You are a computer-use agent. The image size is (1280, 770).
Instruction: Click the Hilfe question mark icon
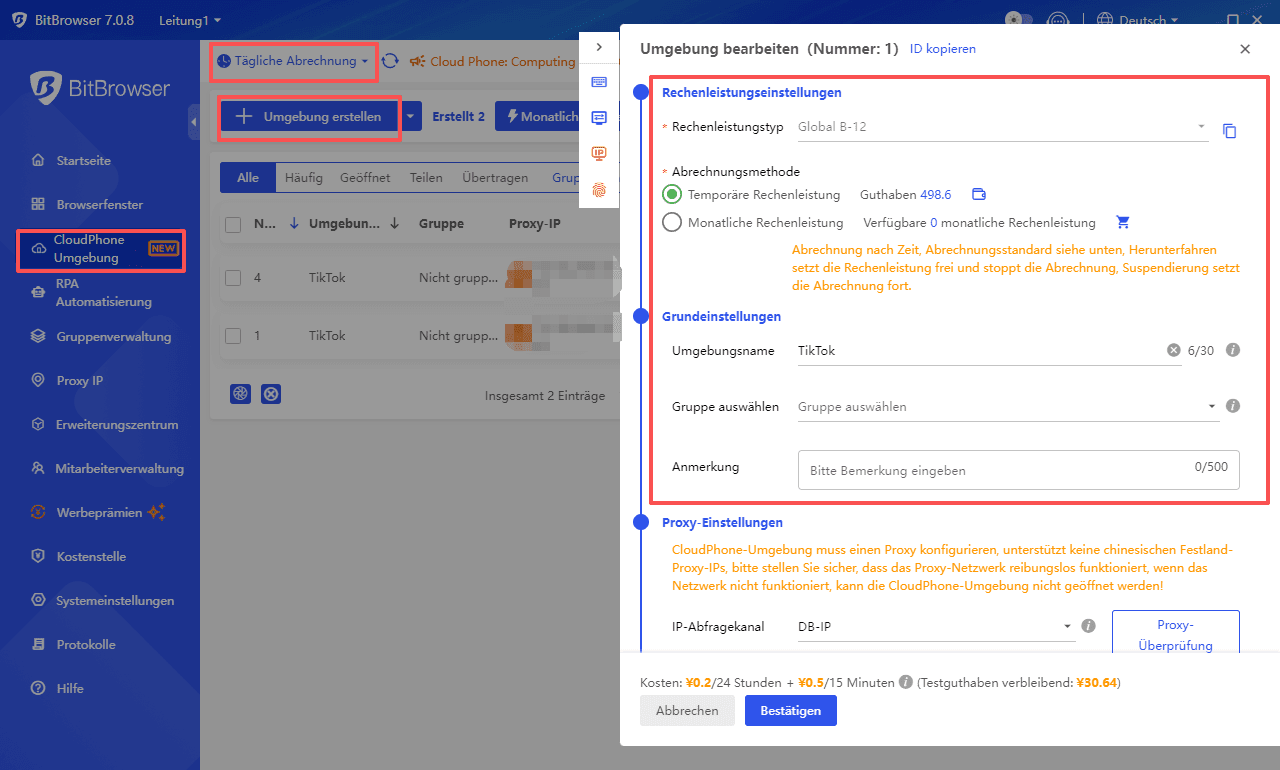coord(38,688)
